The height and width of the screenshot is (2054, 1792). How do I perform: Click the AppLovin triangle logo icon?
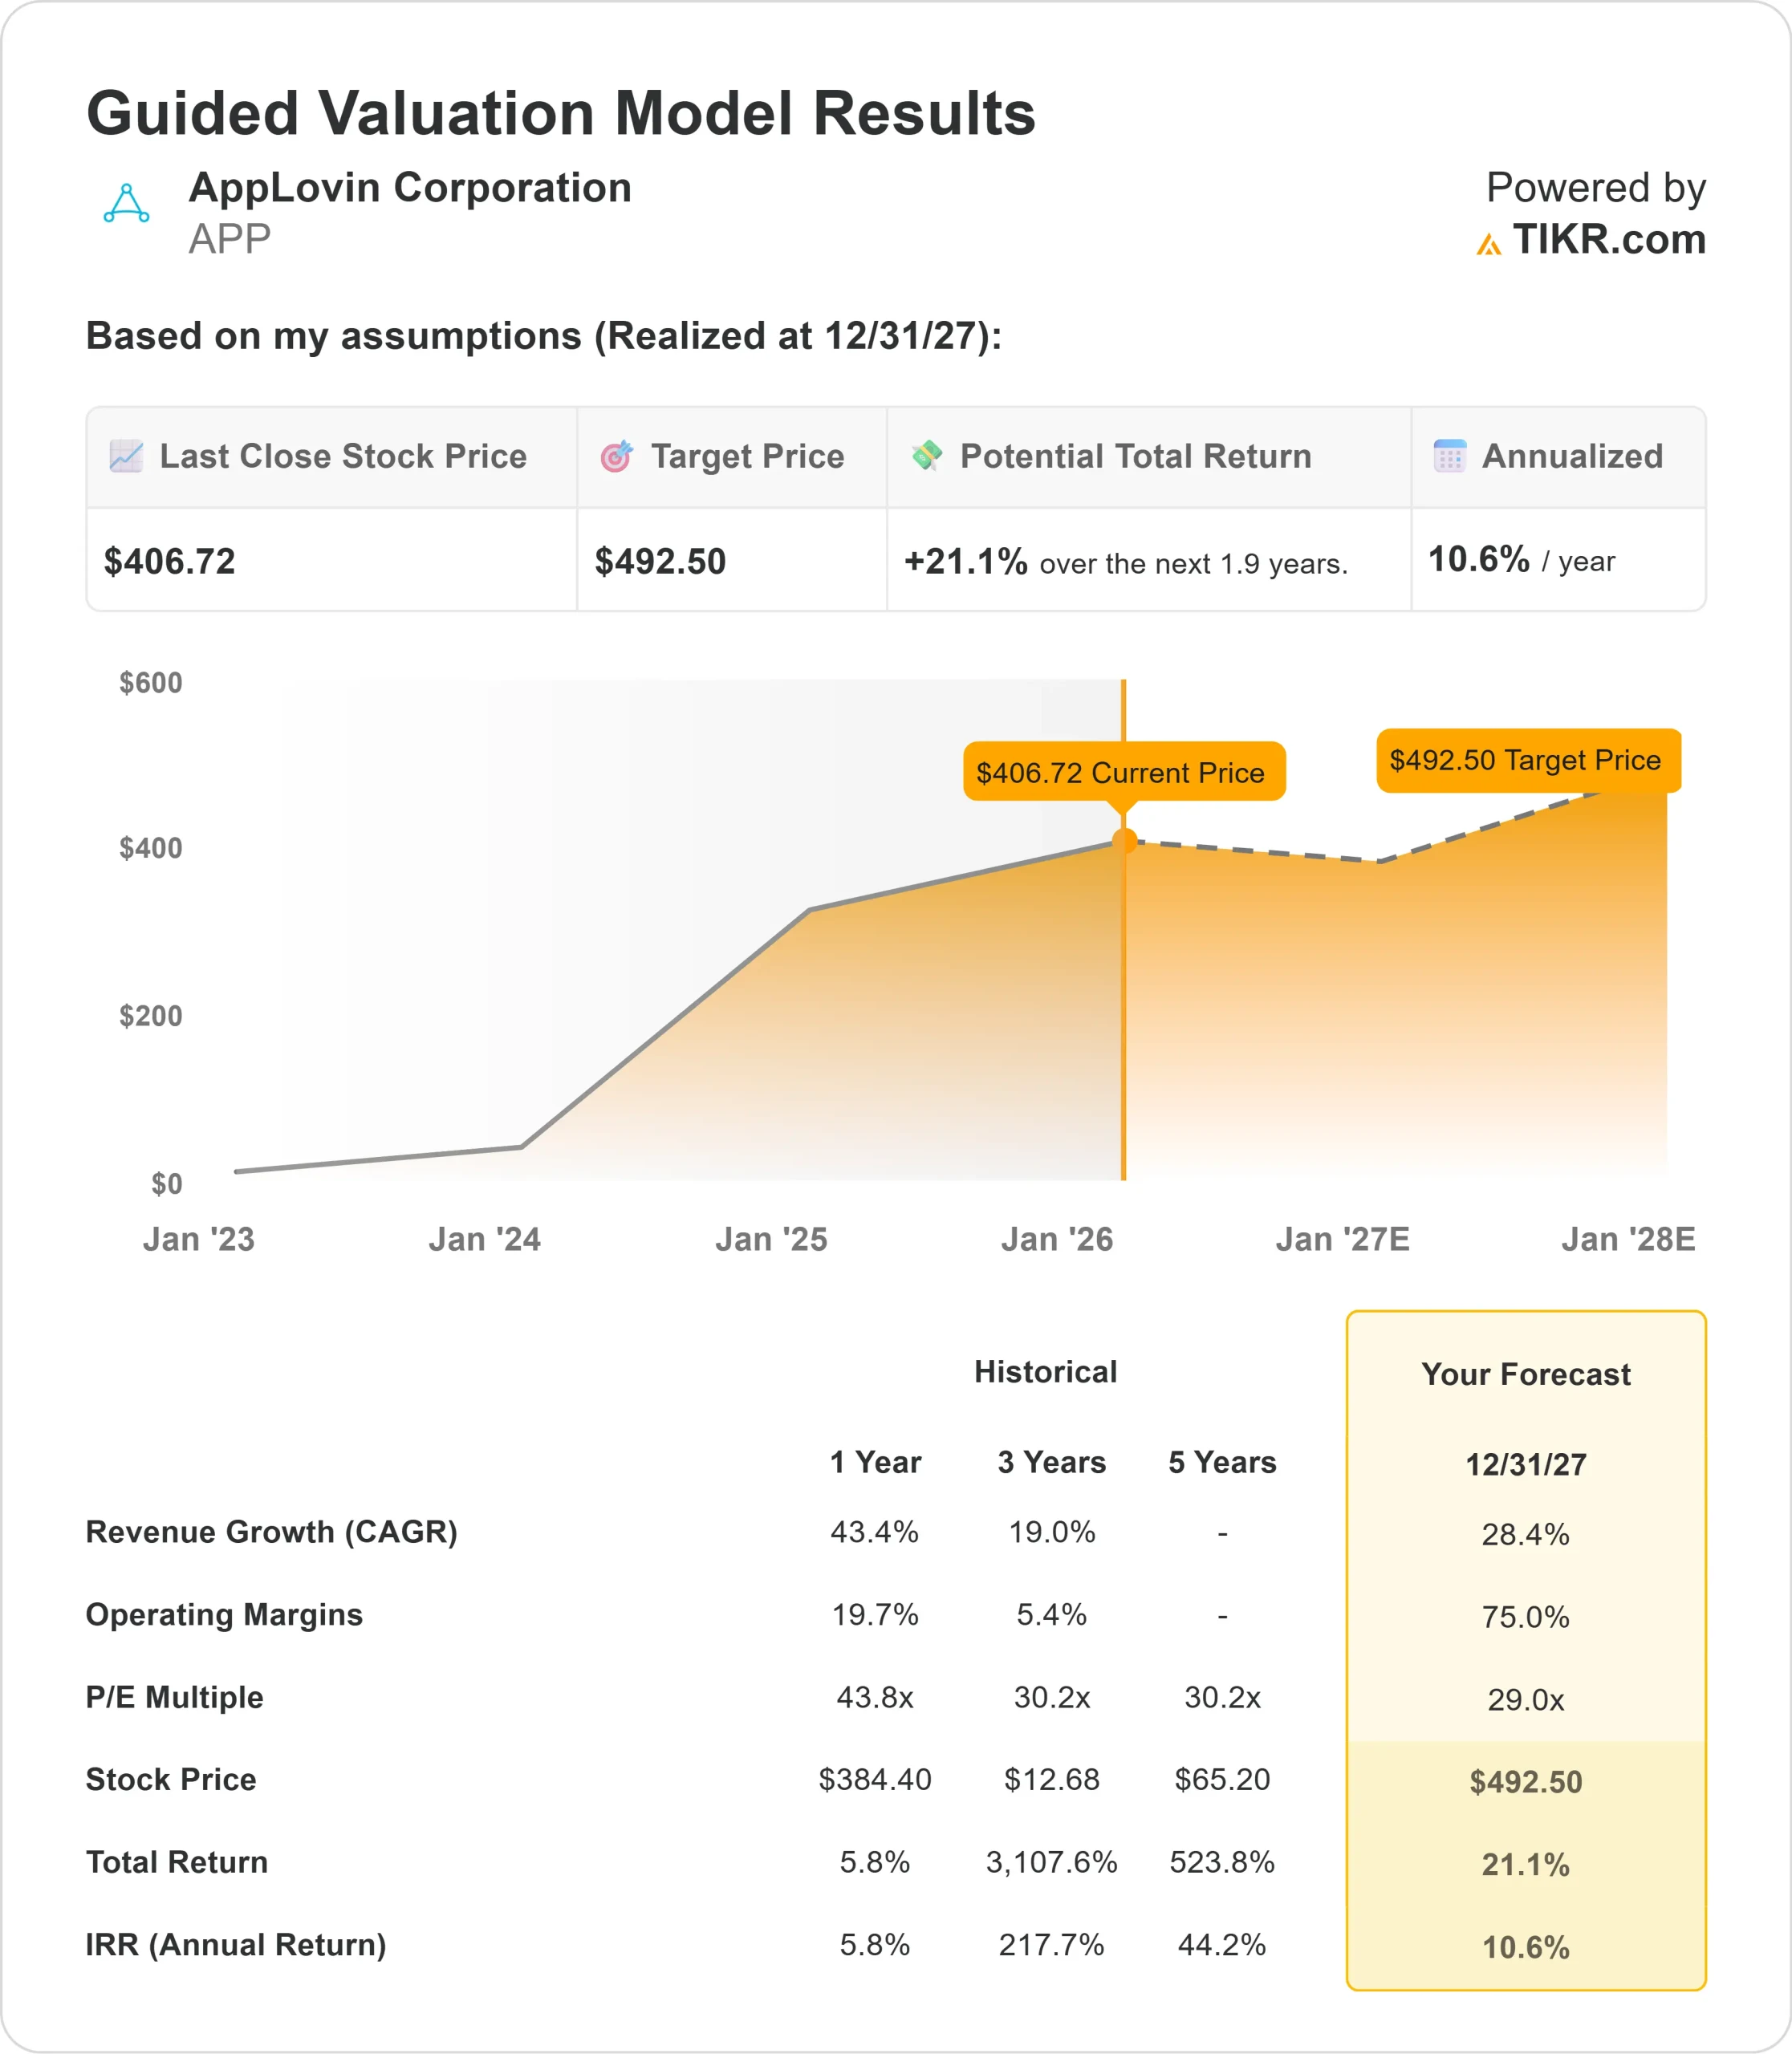tap(127, 204)
